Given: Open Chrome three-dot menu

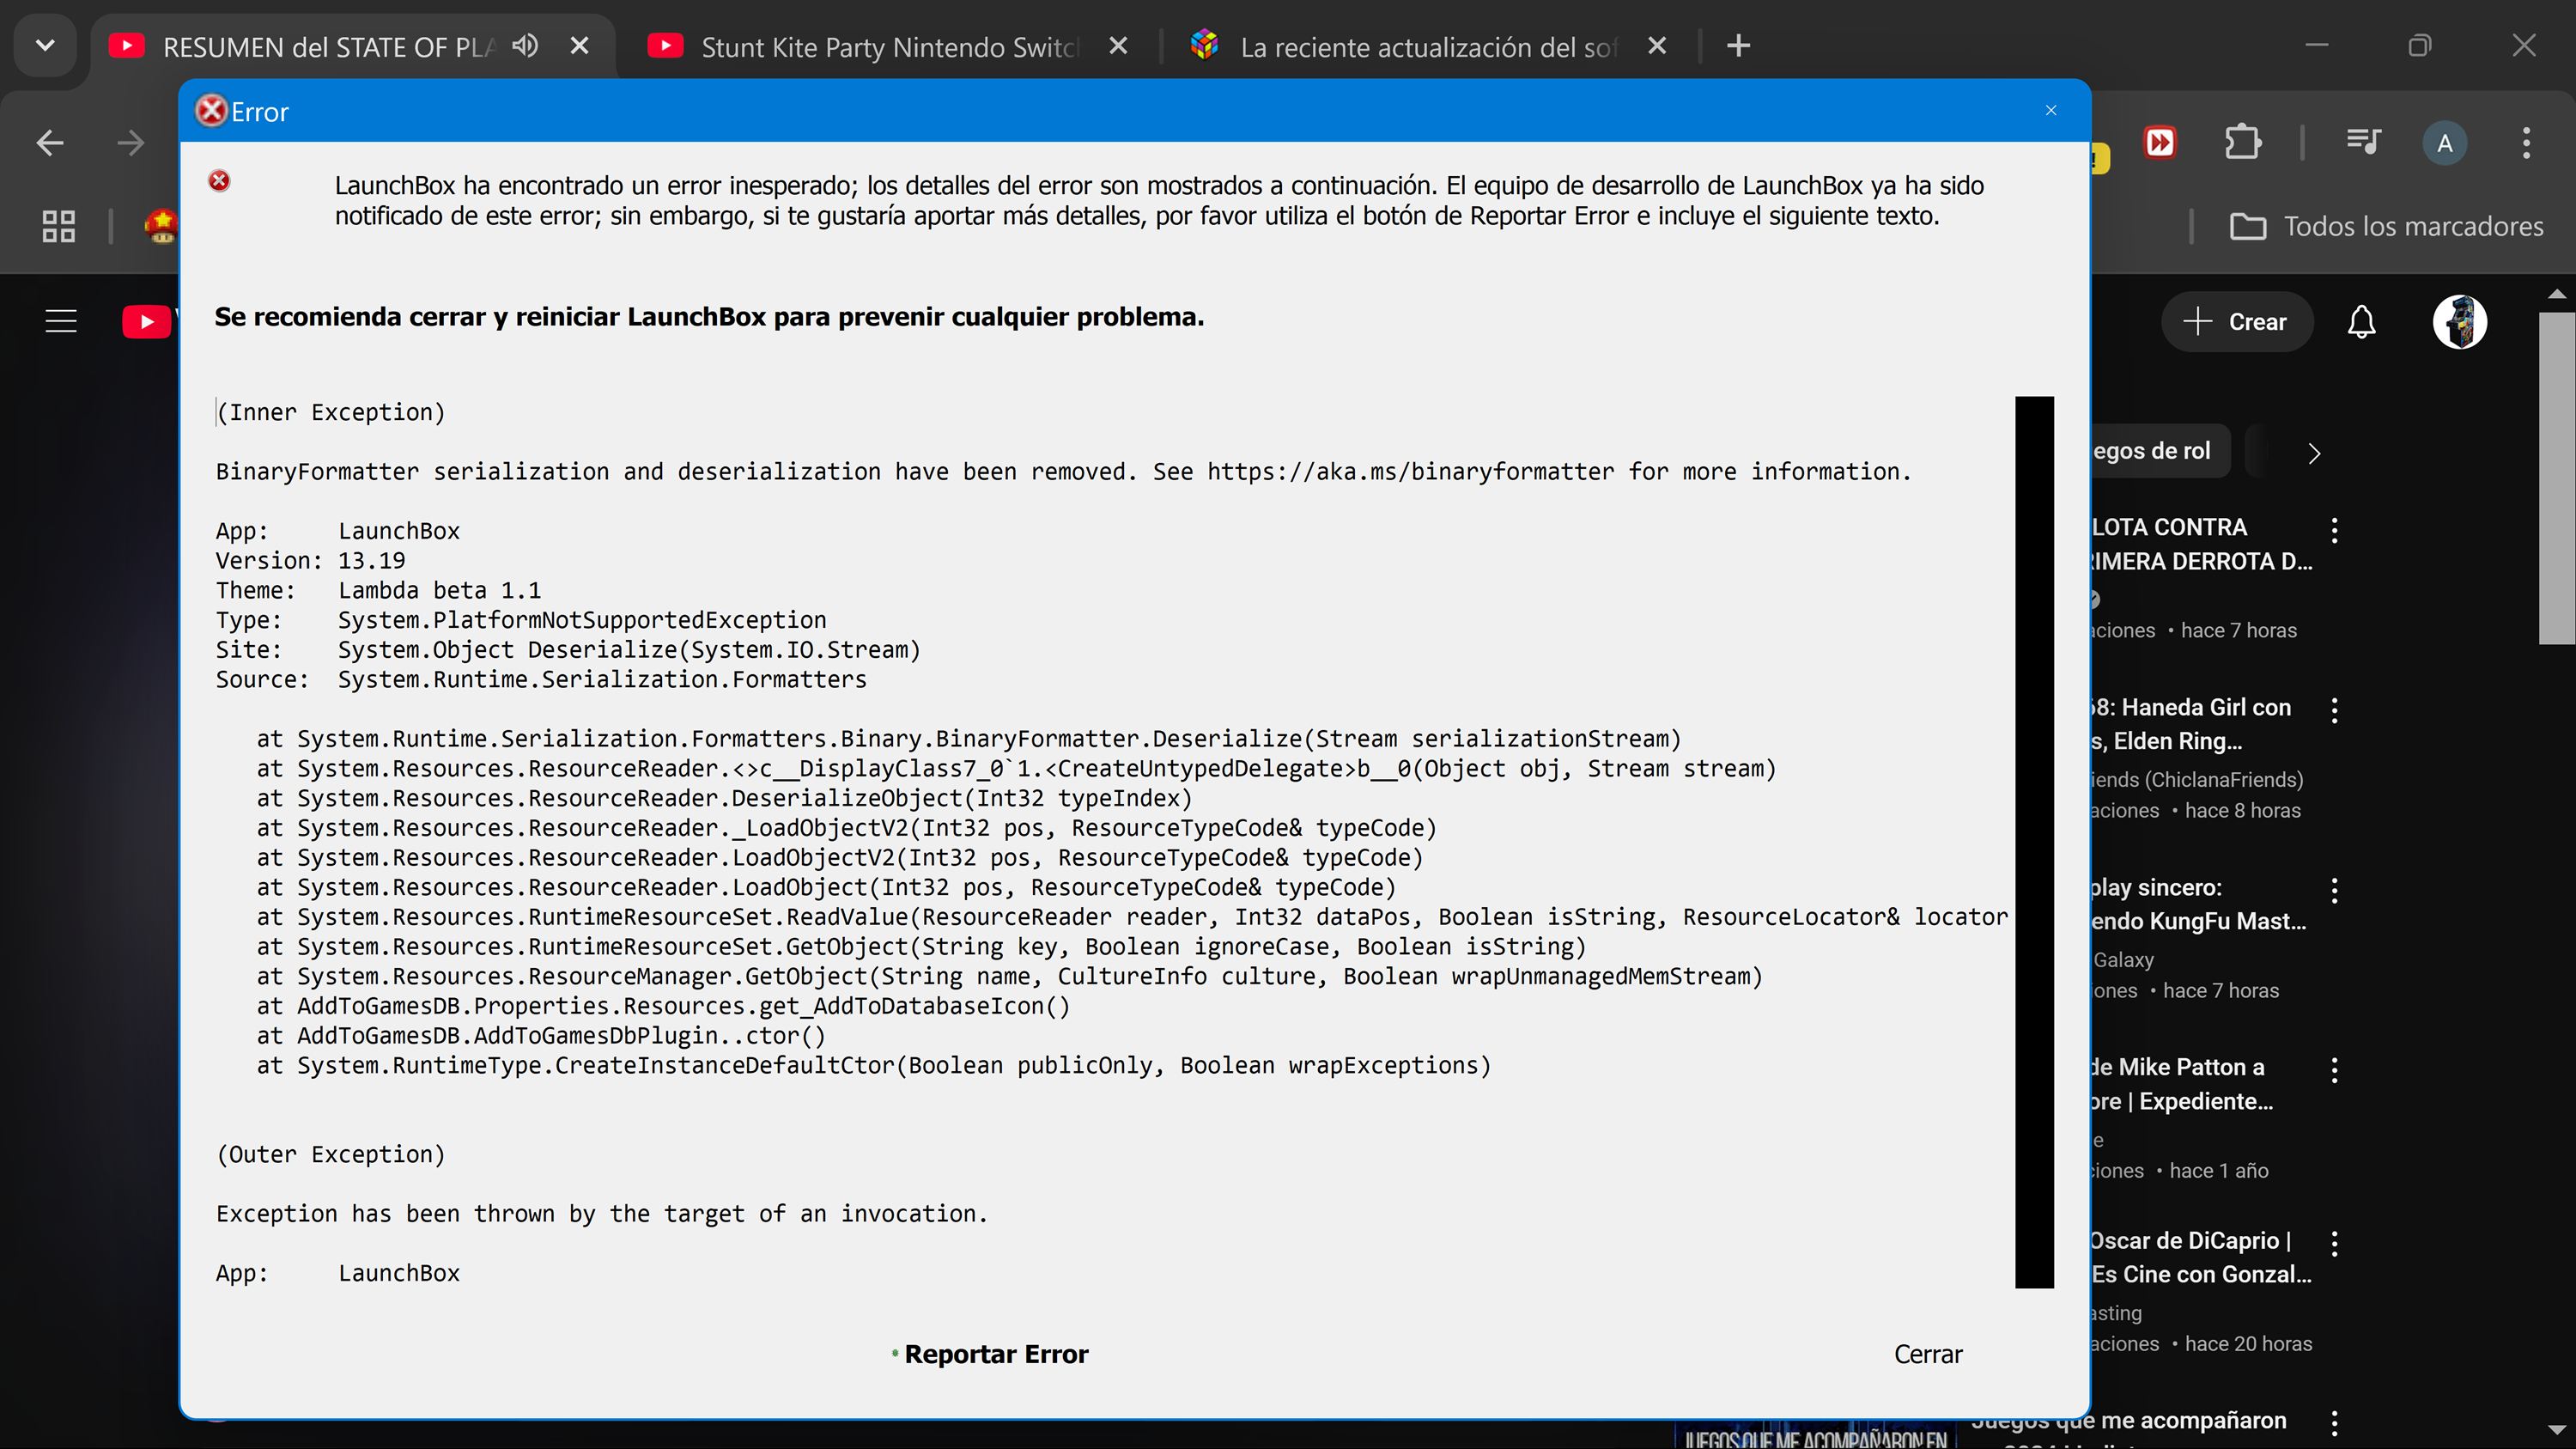Looking at the screenshot, I should (x=2527, y=143).
